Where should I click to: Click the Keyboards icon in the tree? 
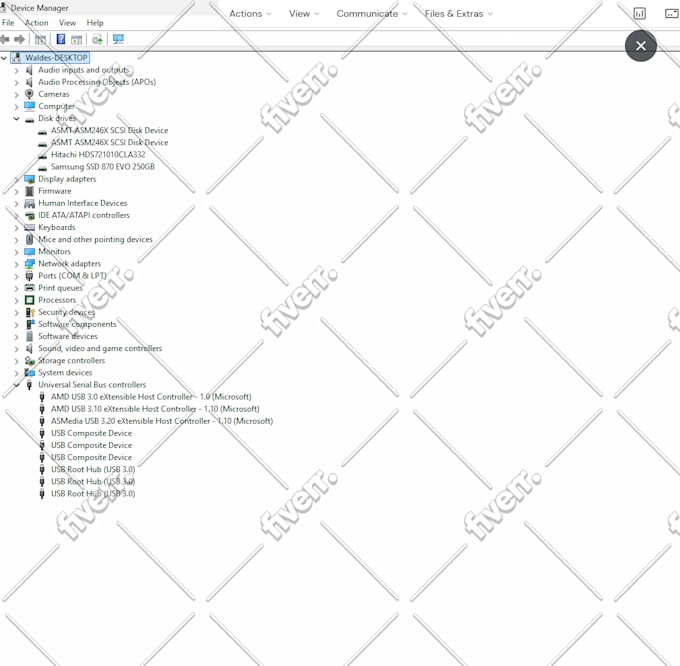click(x=29, y=227)
